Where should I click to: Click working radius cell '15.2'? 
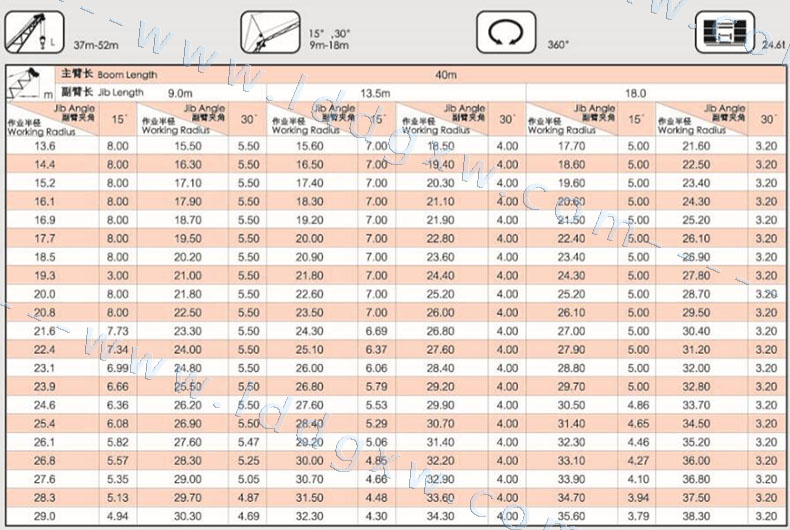tap(45, 183)
